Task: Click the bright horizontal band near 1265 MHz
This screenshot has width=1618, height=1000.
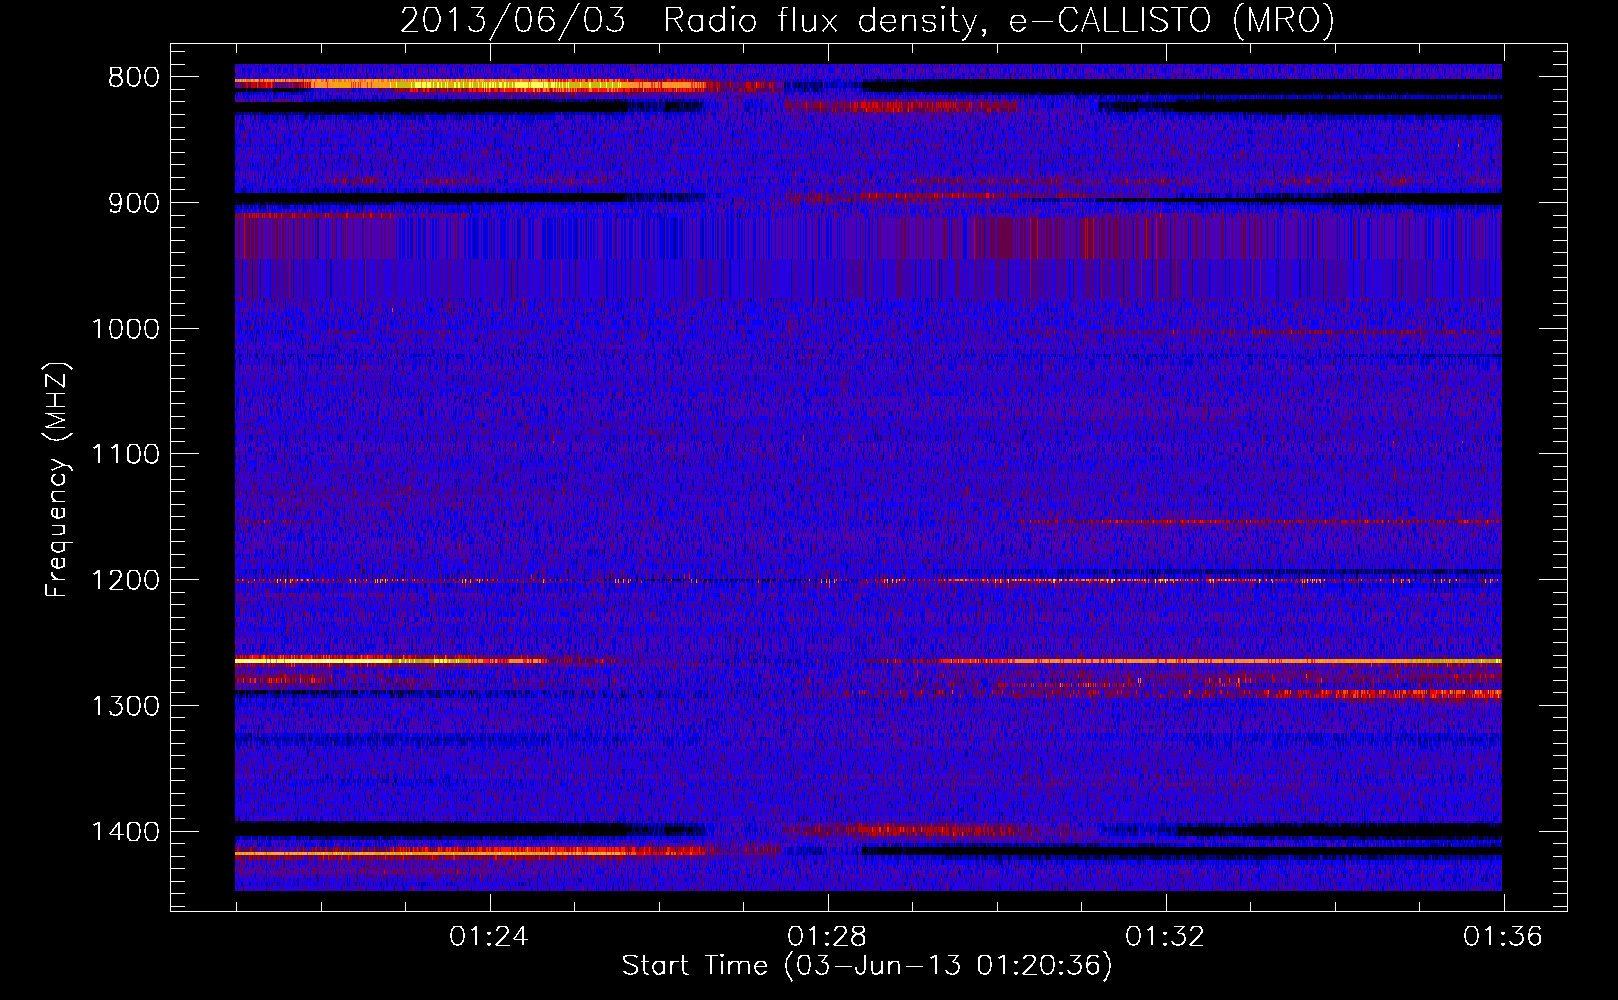Action: (868, 661)
